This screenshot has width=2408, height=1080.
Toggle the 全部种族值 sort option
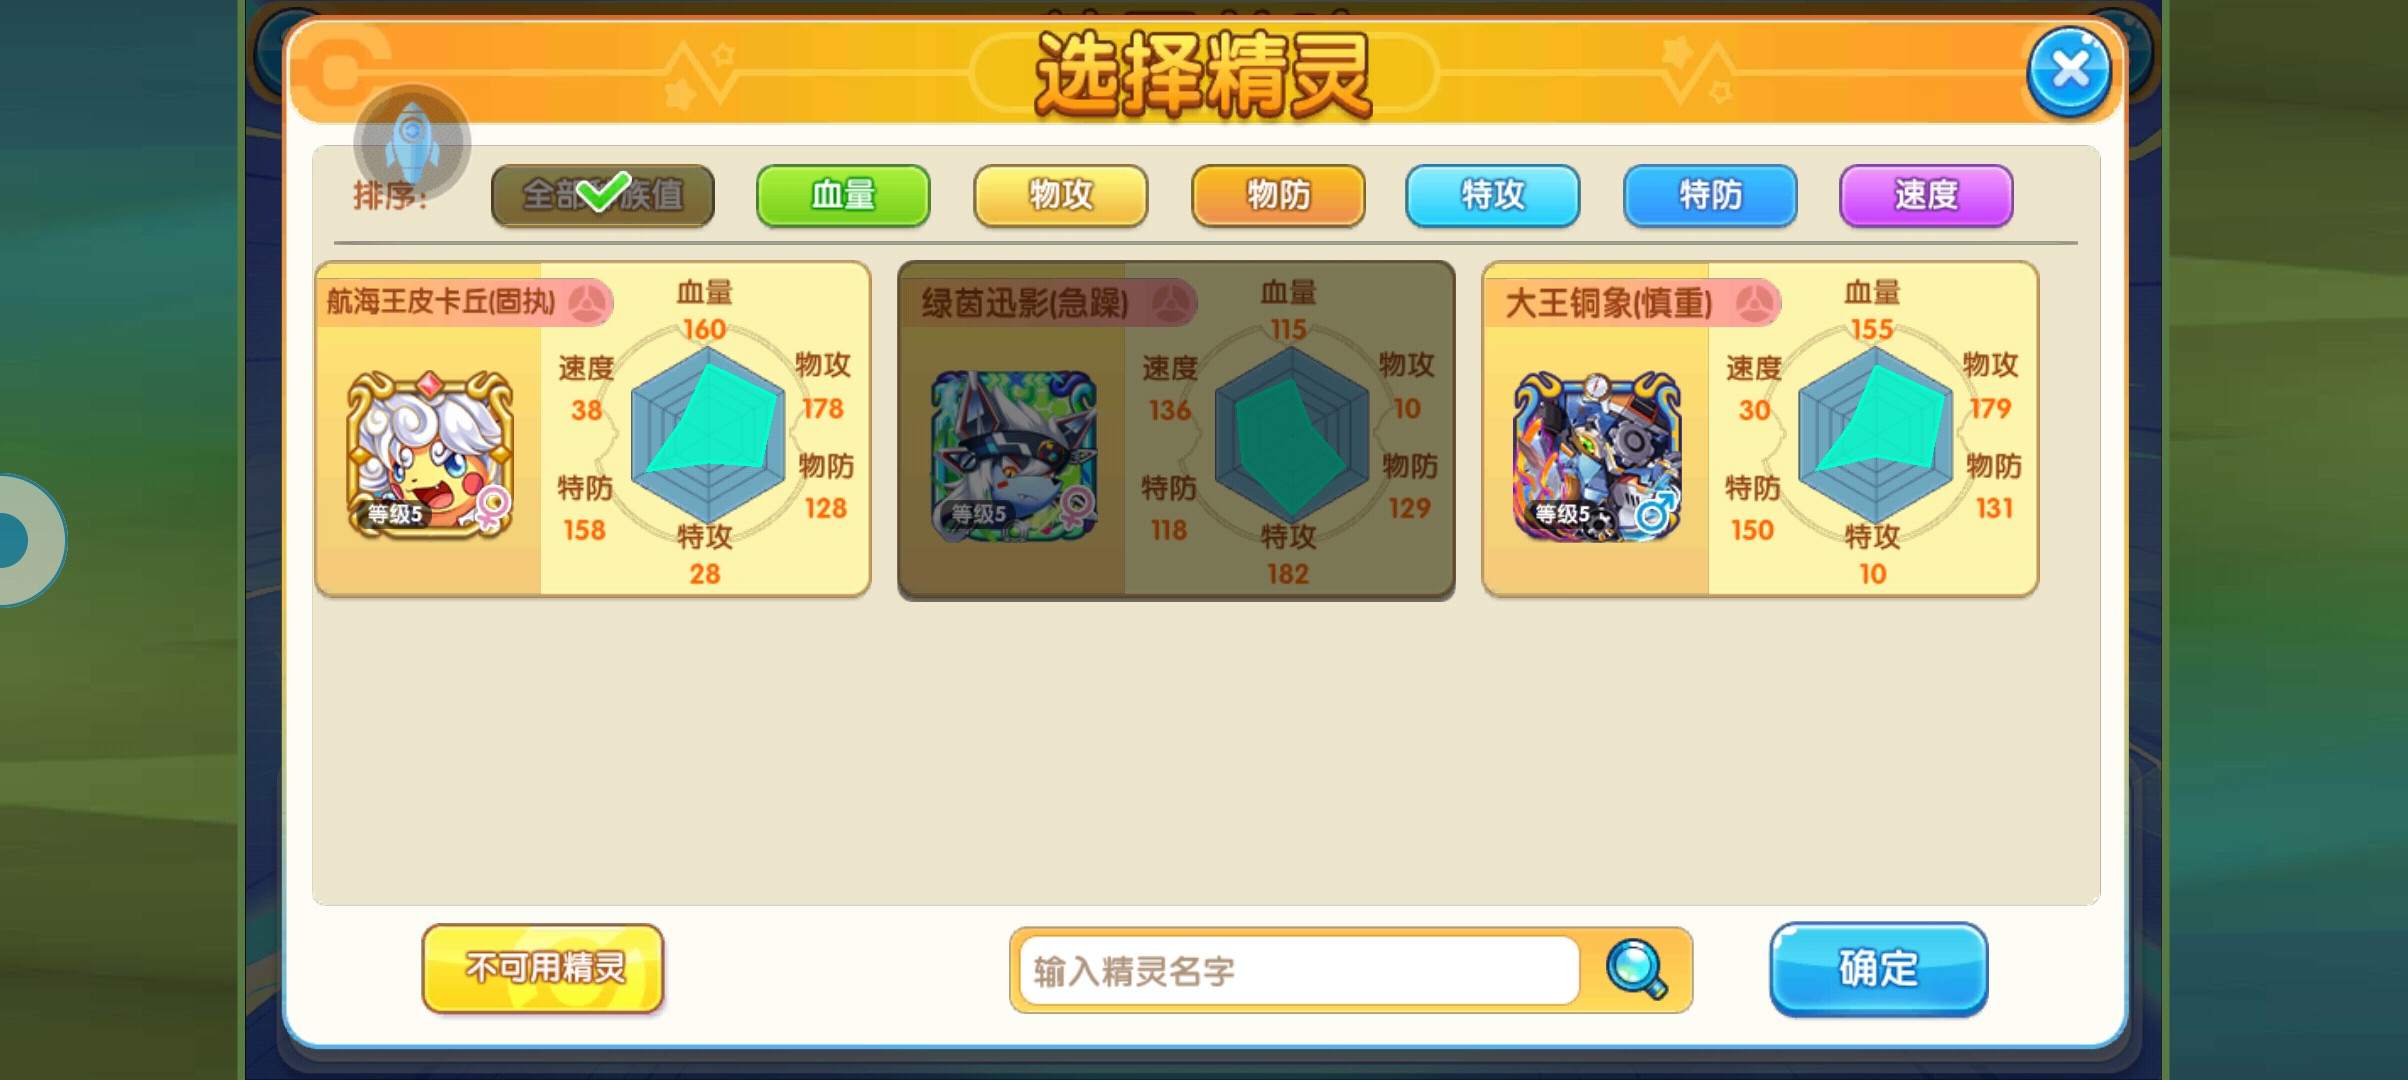tap(603, 195)
